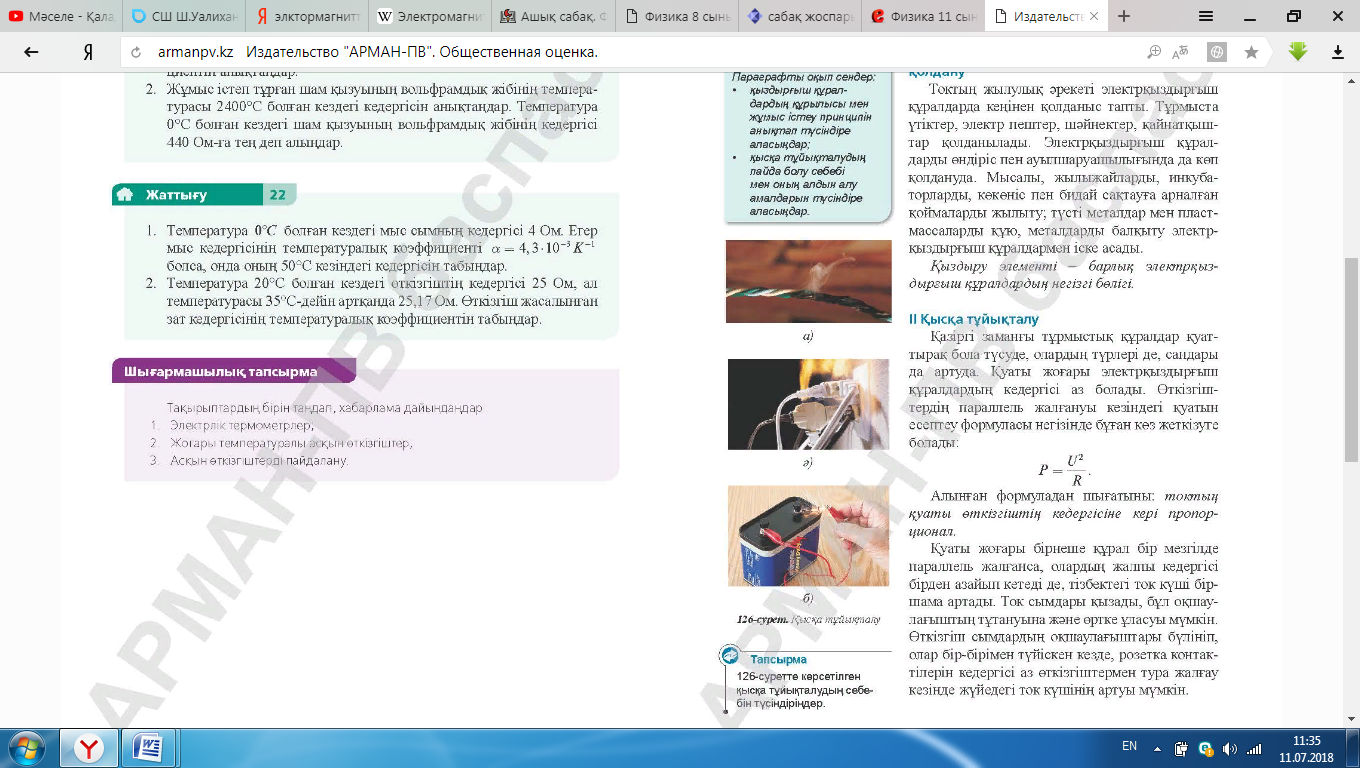Viewport: 1360px width, 768px height.
Task: Click the battery short circuit photo б)
Action: coord(809,536)
